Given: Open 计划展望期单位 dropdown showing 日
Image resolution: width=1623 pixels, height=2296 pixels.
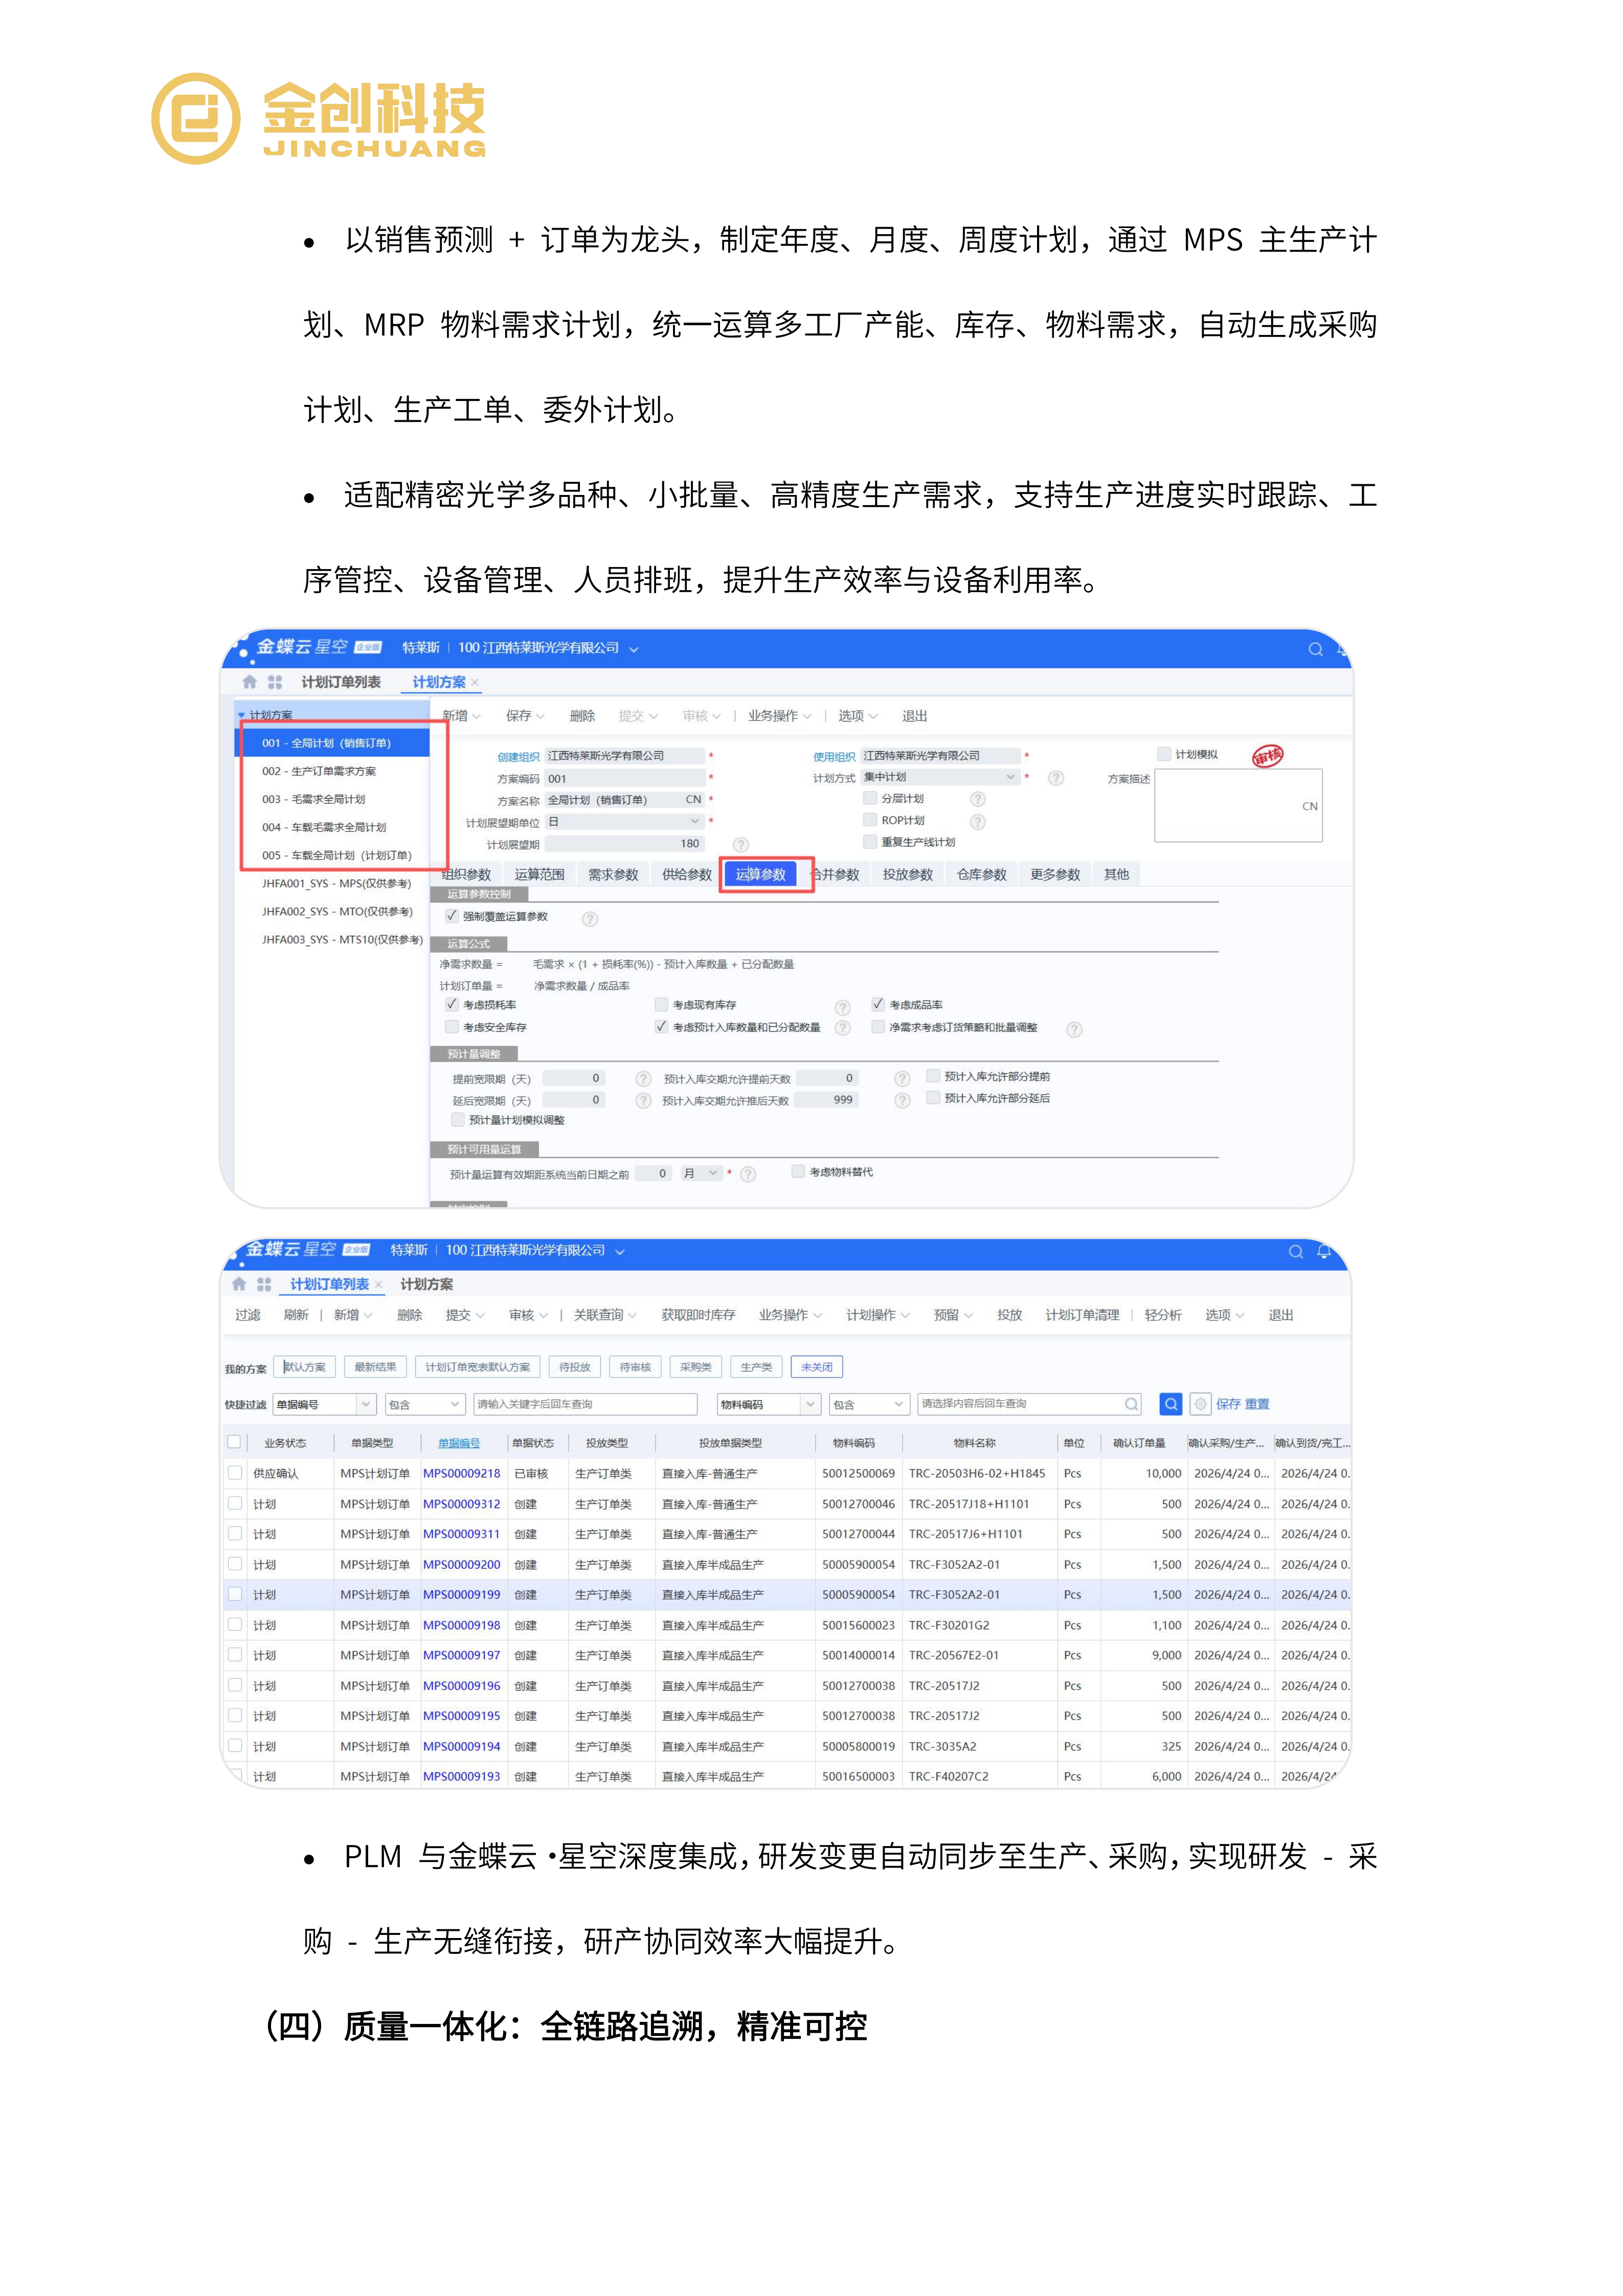Looking at the screenshot, I should pos(624,821).
